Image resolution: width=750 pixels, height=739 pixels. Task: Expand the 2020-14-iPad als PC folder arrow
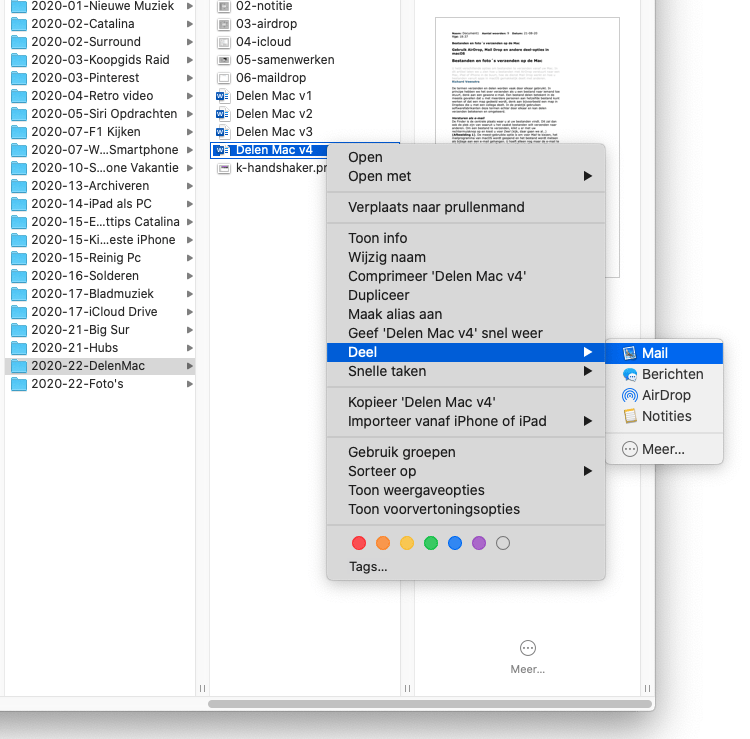[189, 204]
